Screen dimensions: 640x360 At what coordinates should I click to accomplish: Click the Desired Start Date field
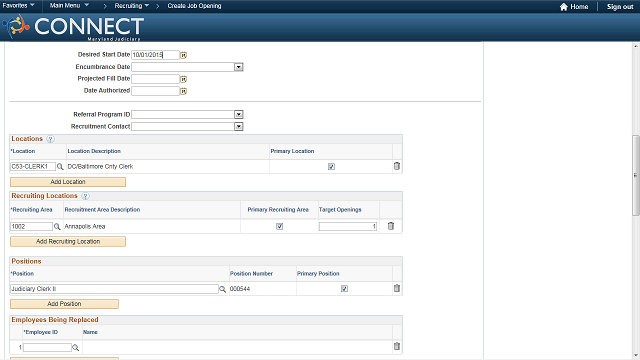click(156, 55)
